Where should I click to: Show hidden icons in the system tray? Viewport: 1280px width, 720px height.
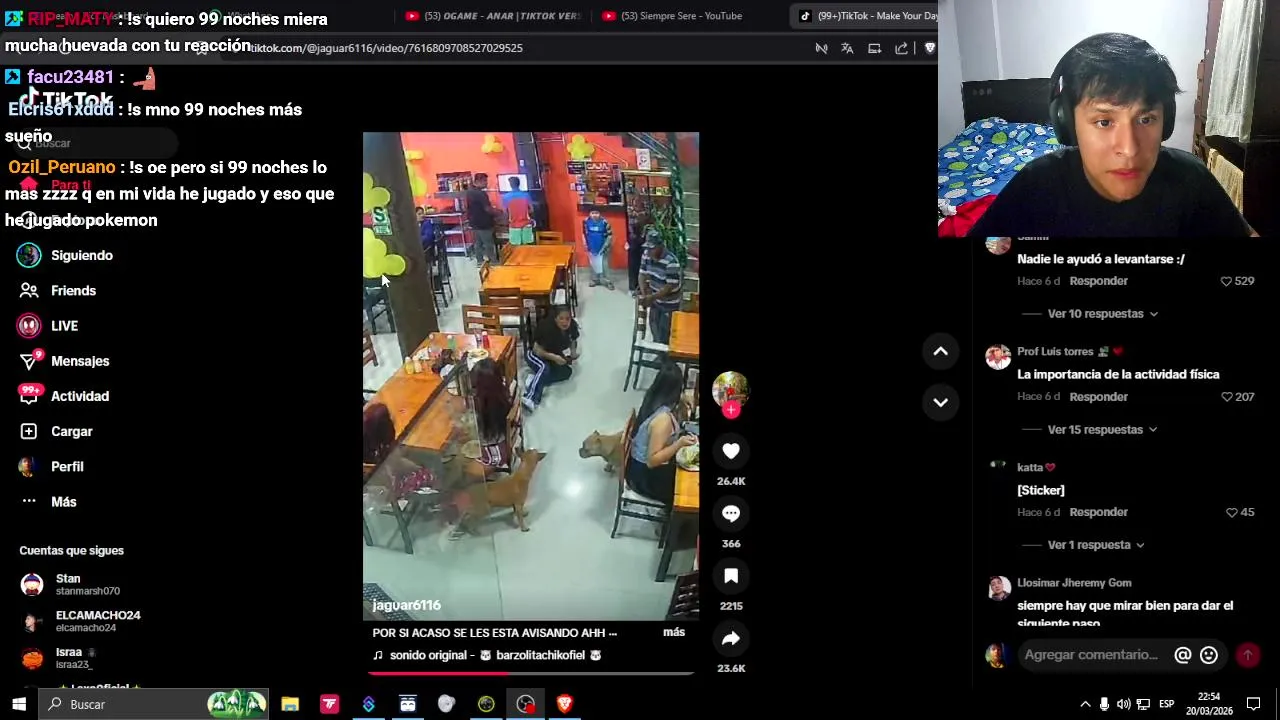click(1085, 704)
